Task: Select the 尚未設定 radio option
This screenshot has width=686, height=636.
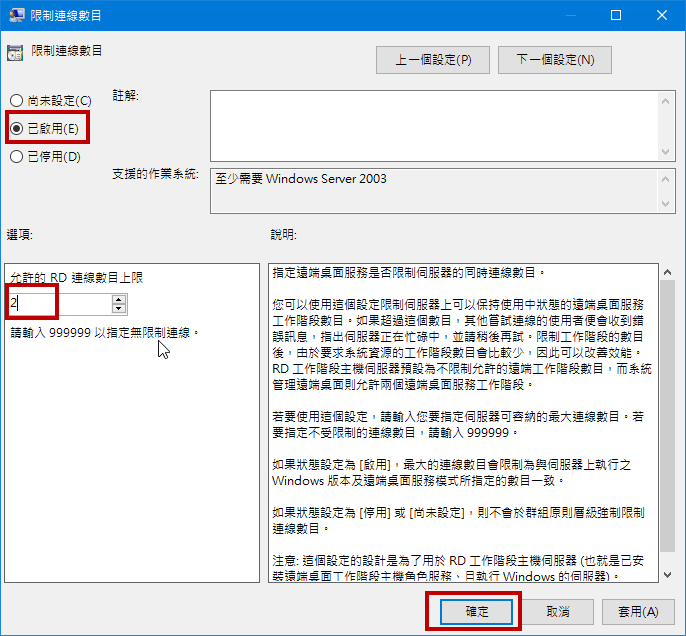Action: [x=16, y=101]
